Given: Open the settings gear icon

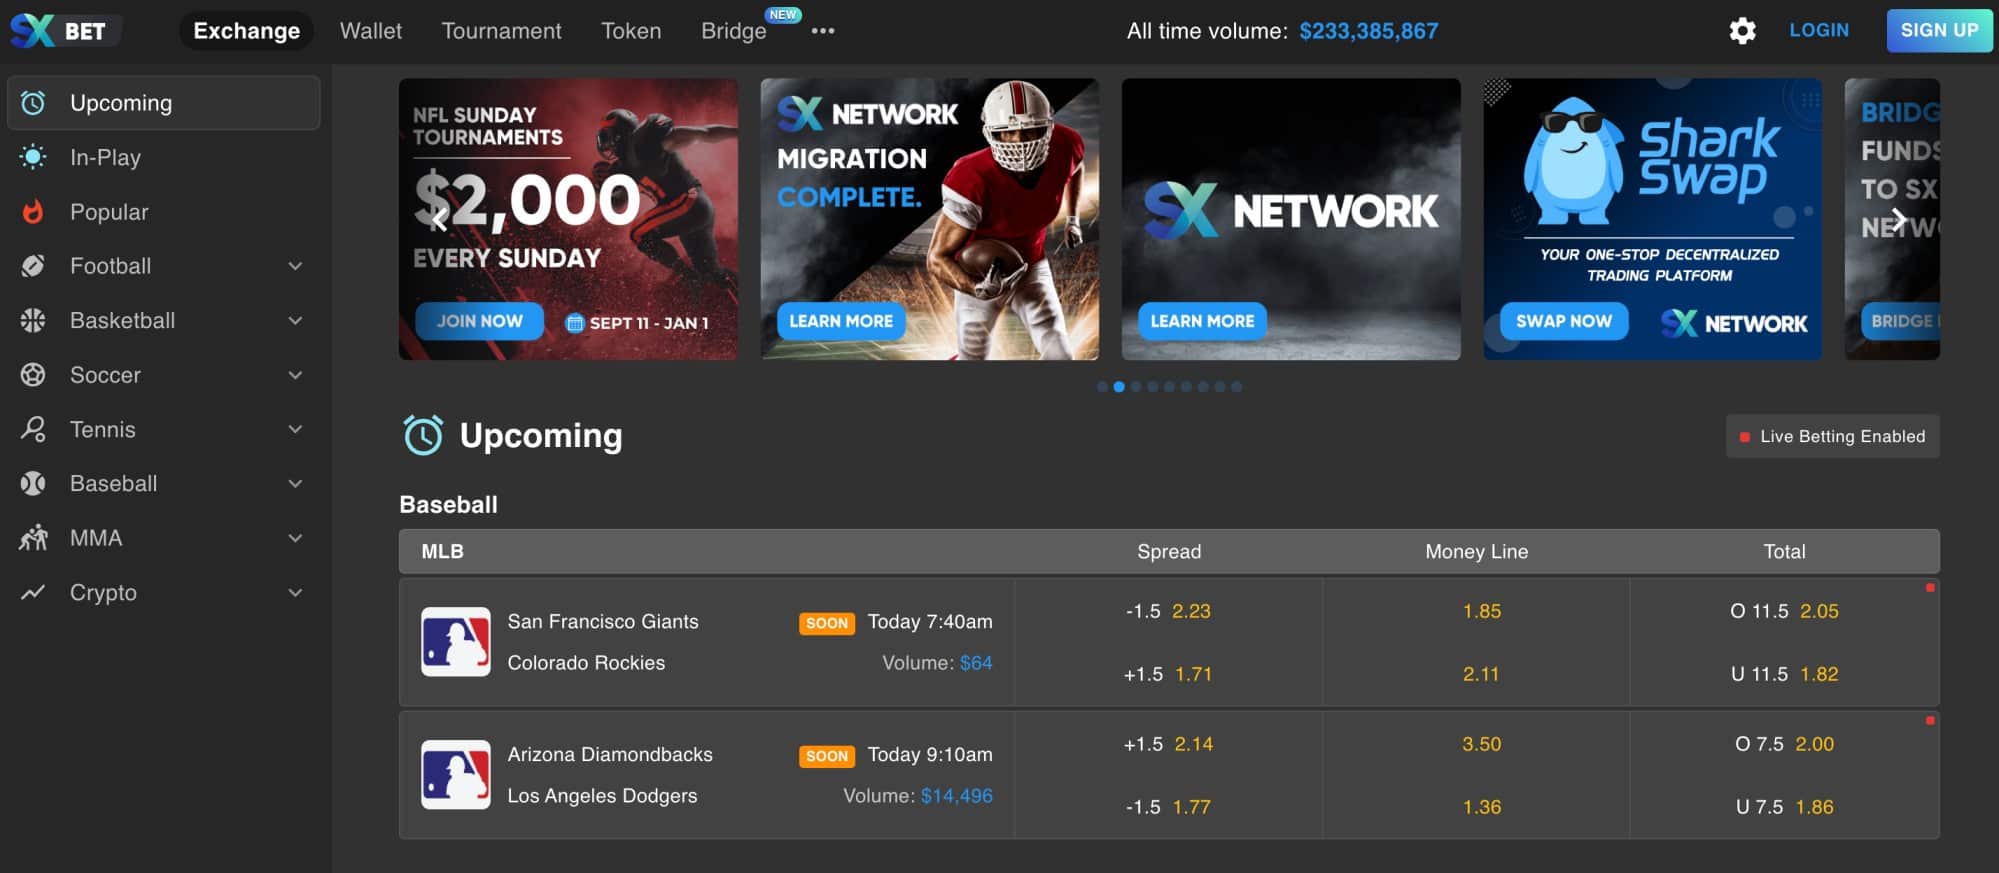Looking at the screenshot, I should 1742,31.
